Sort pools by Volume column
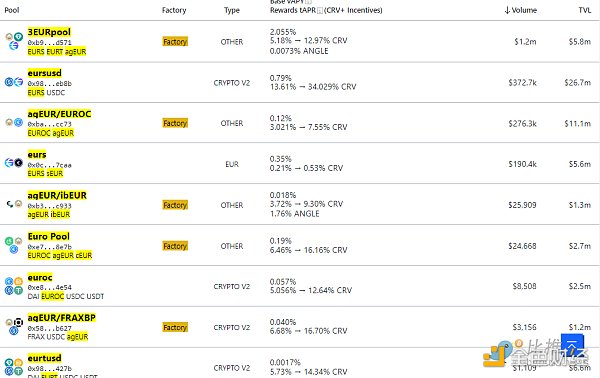This screenshot has width=600, height=378. coord(520,10)
